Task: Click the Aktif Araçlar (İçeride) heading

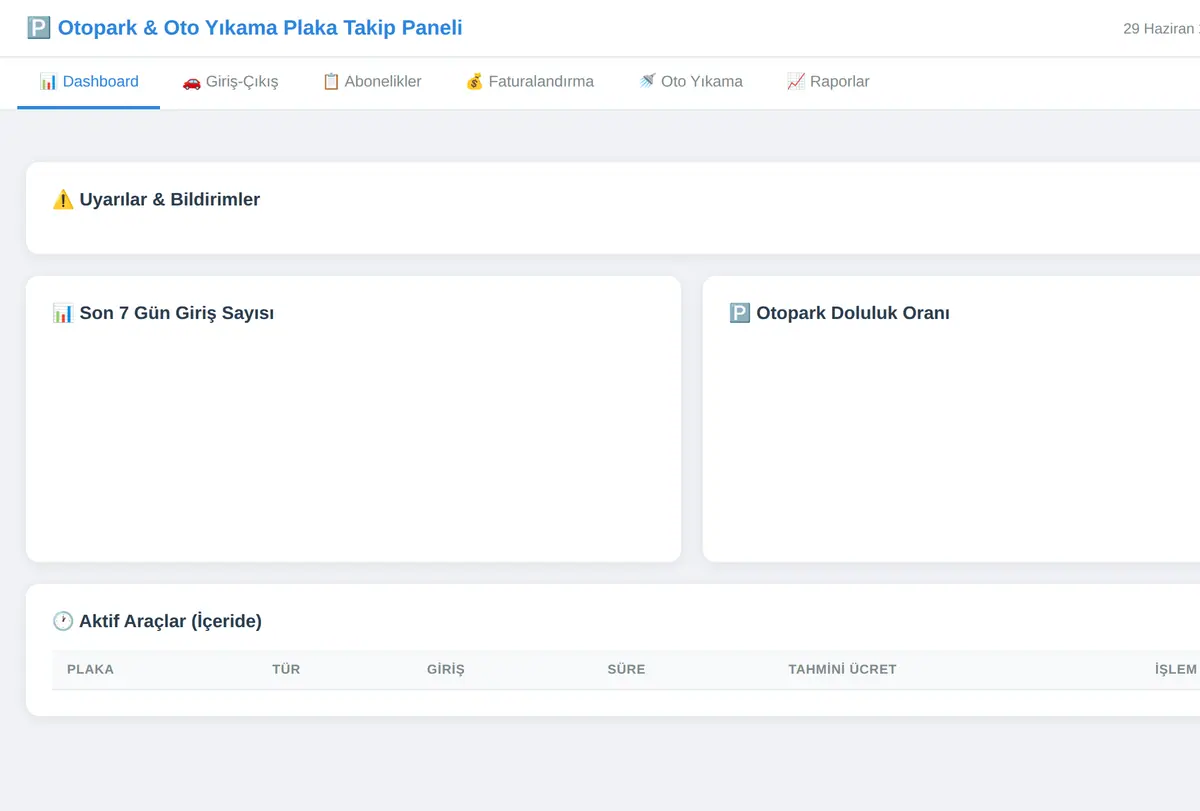Action: coord(157,621)
